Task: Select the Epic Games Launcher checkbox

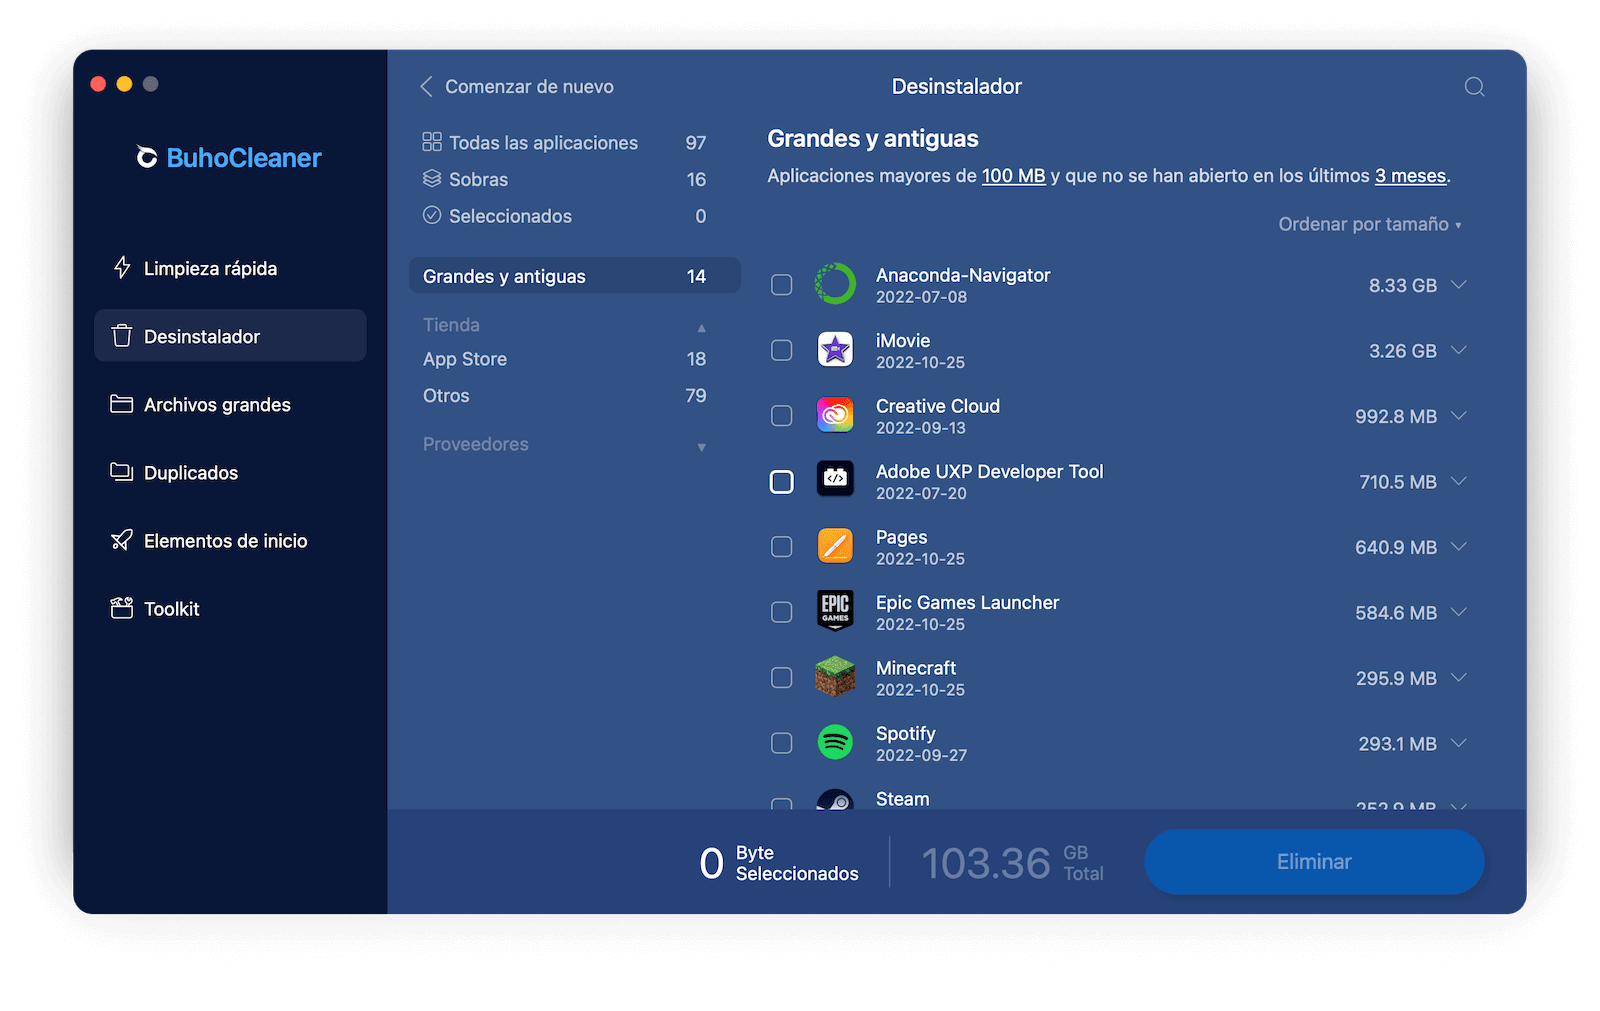Action: coord(782,612)
